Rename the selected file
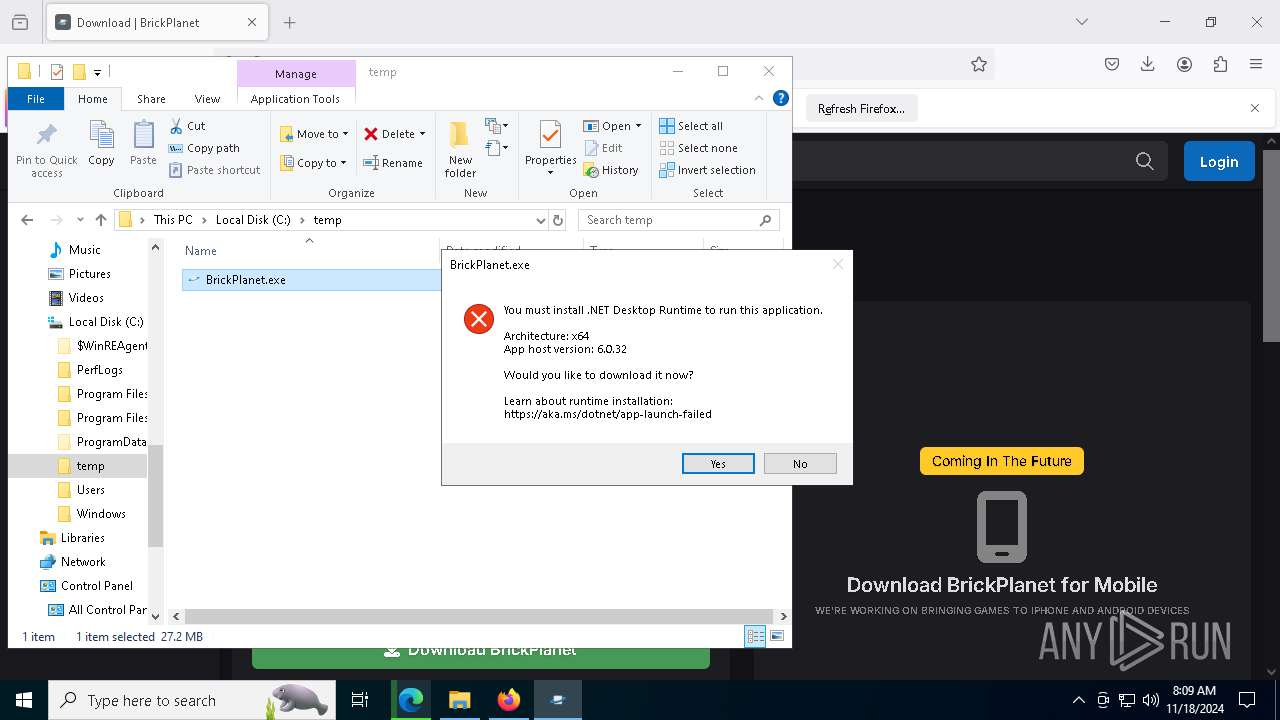 [393, 163]
